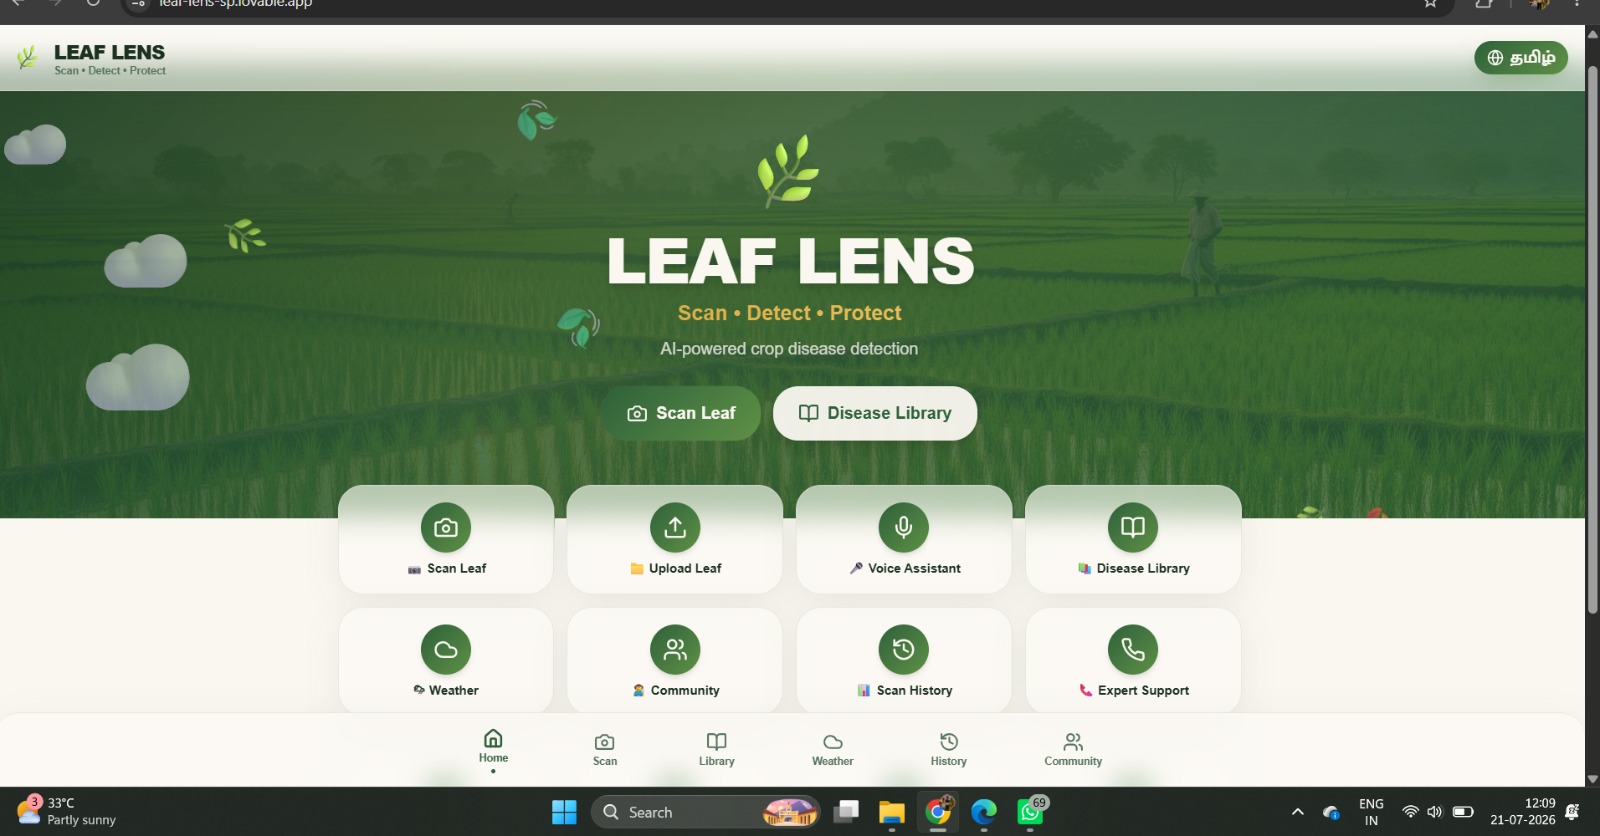Select History in bottom navigation
The width and height of the screenshot is (1600, 836).
tap(949, 750)
